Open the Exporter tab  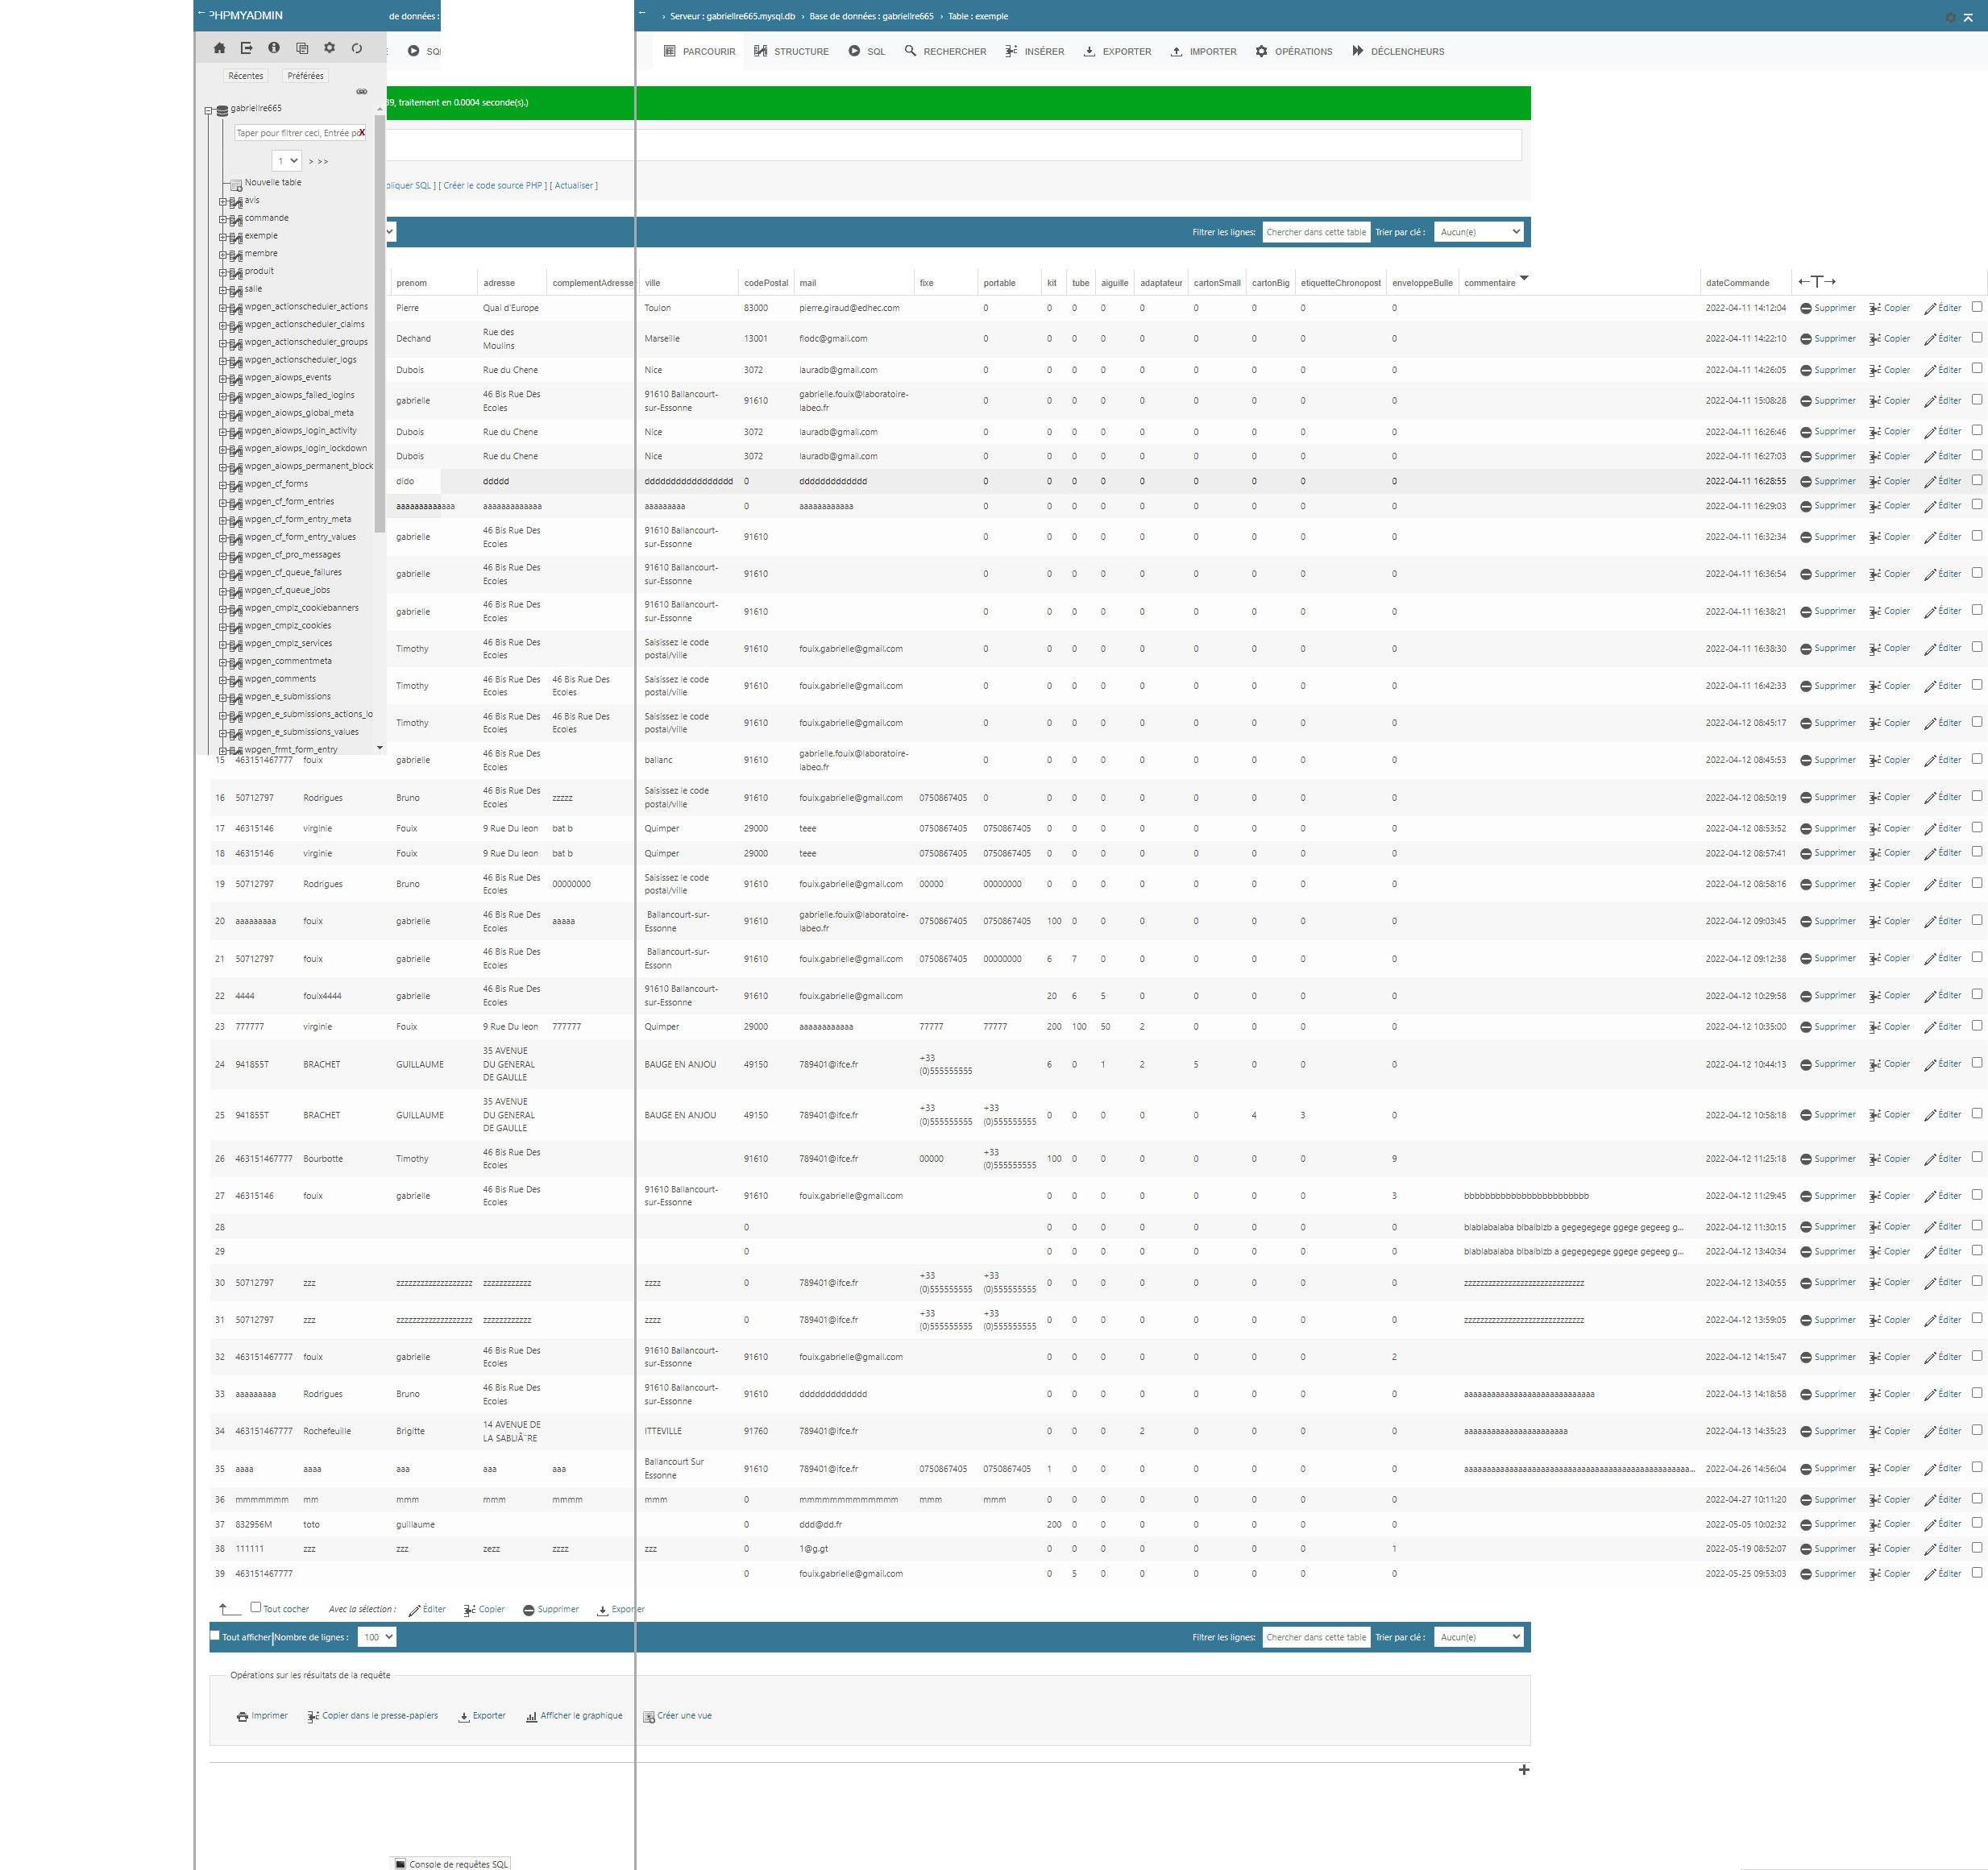pos(1117,52)
